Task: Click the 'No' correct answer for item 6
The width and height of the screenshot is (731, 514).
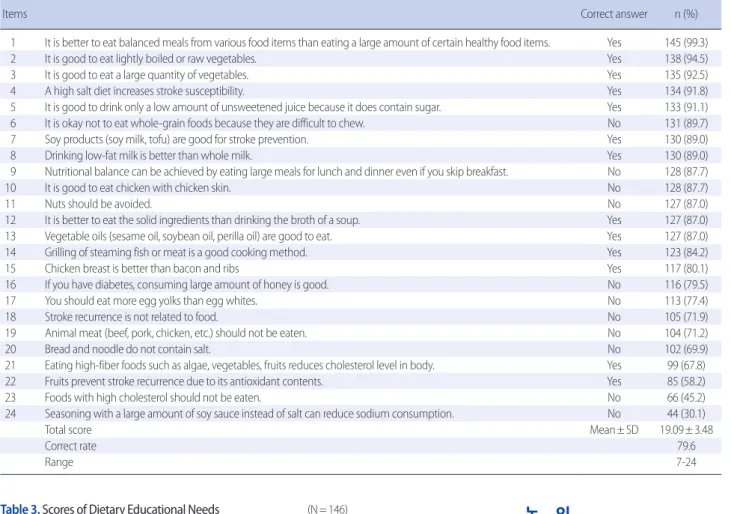Action: coord(614,123)
